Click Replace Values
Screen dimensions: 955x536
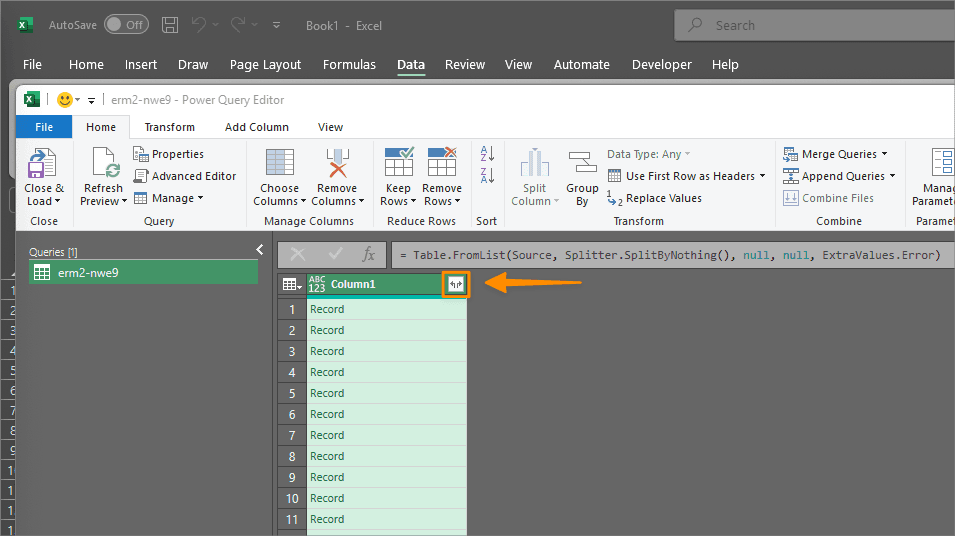654,198
